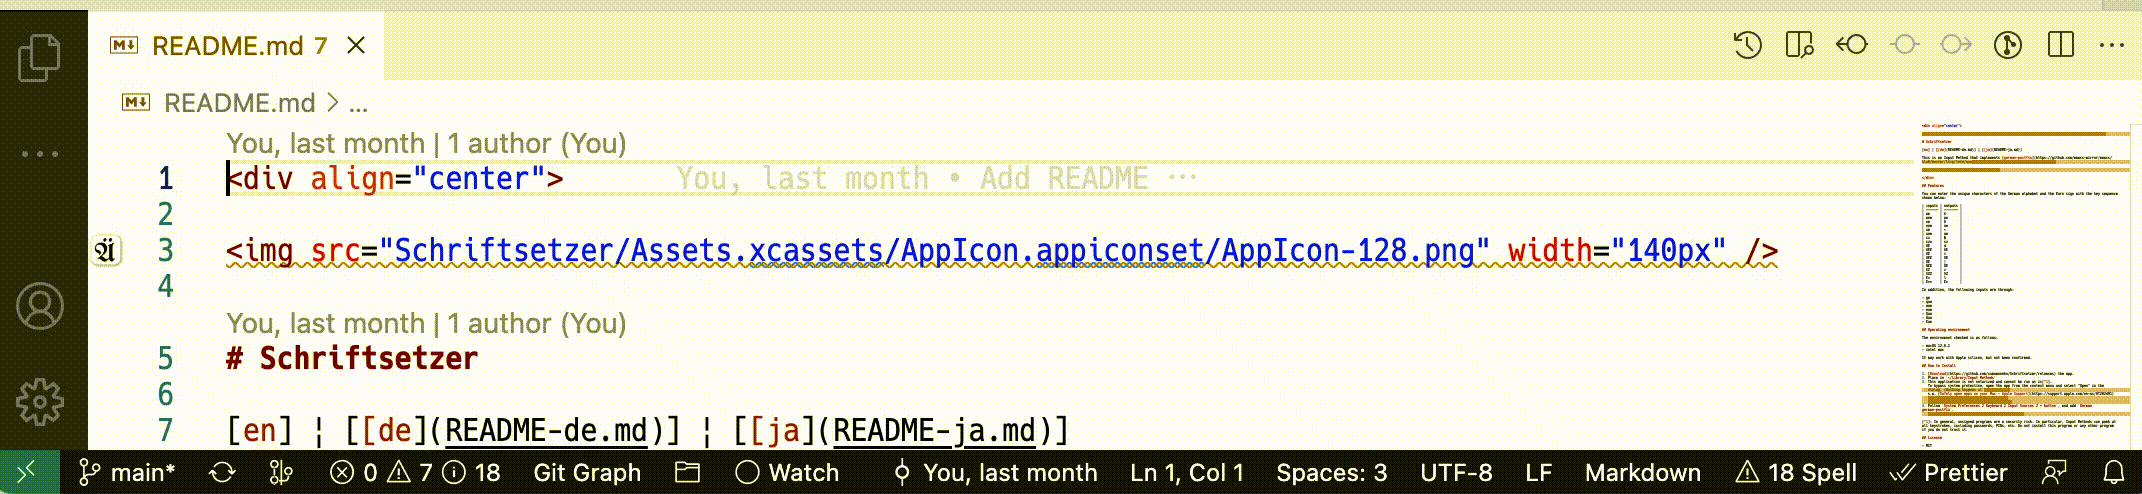
Task: Open the Manage gear menu
Action: (40, 402)
